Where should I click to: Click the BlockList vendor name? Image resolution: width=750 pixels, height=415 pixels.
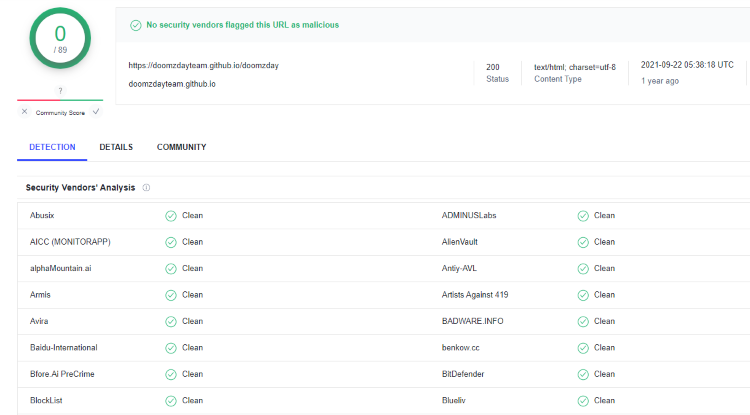point(46,400)
